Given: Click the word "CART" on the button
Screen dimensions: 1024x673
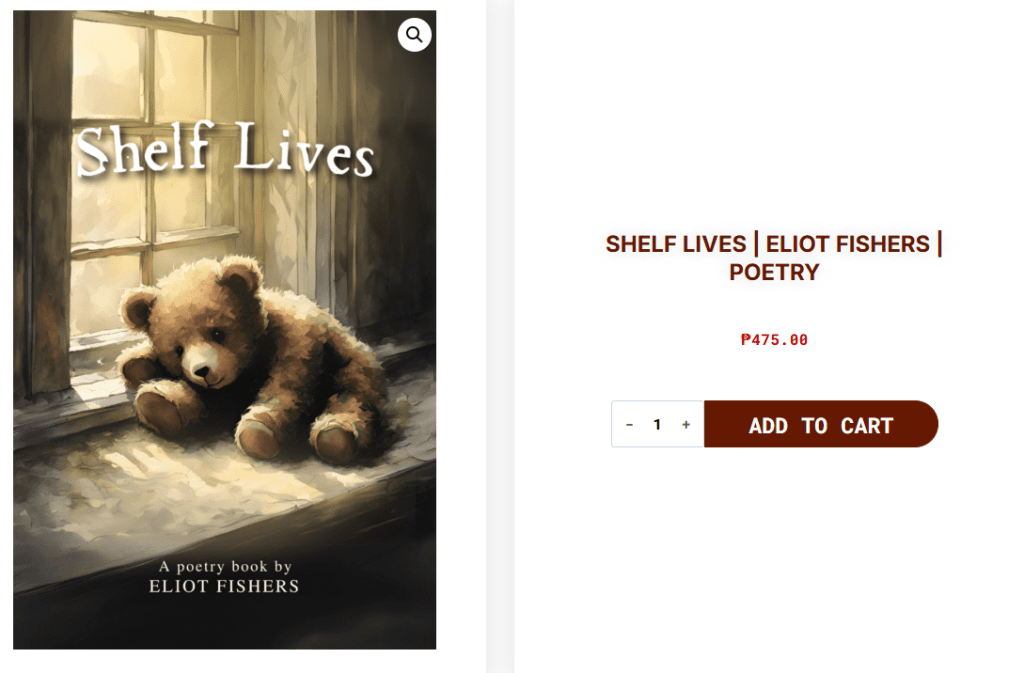Looking at the screenshot, I should pyautogui.click(x=866, y=426).
